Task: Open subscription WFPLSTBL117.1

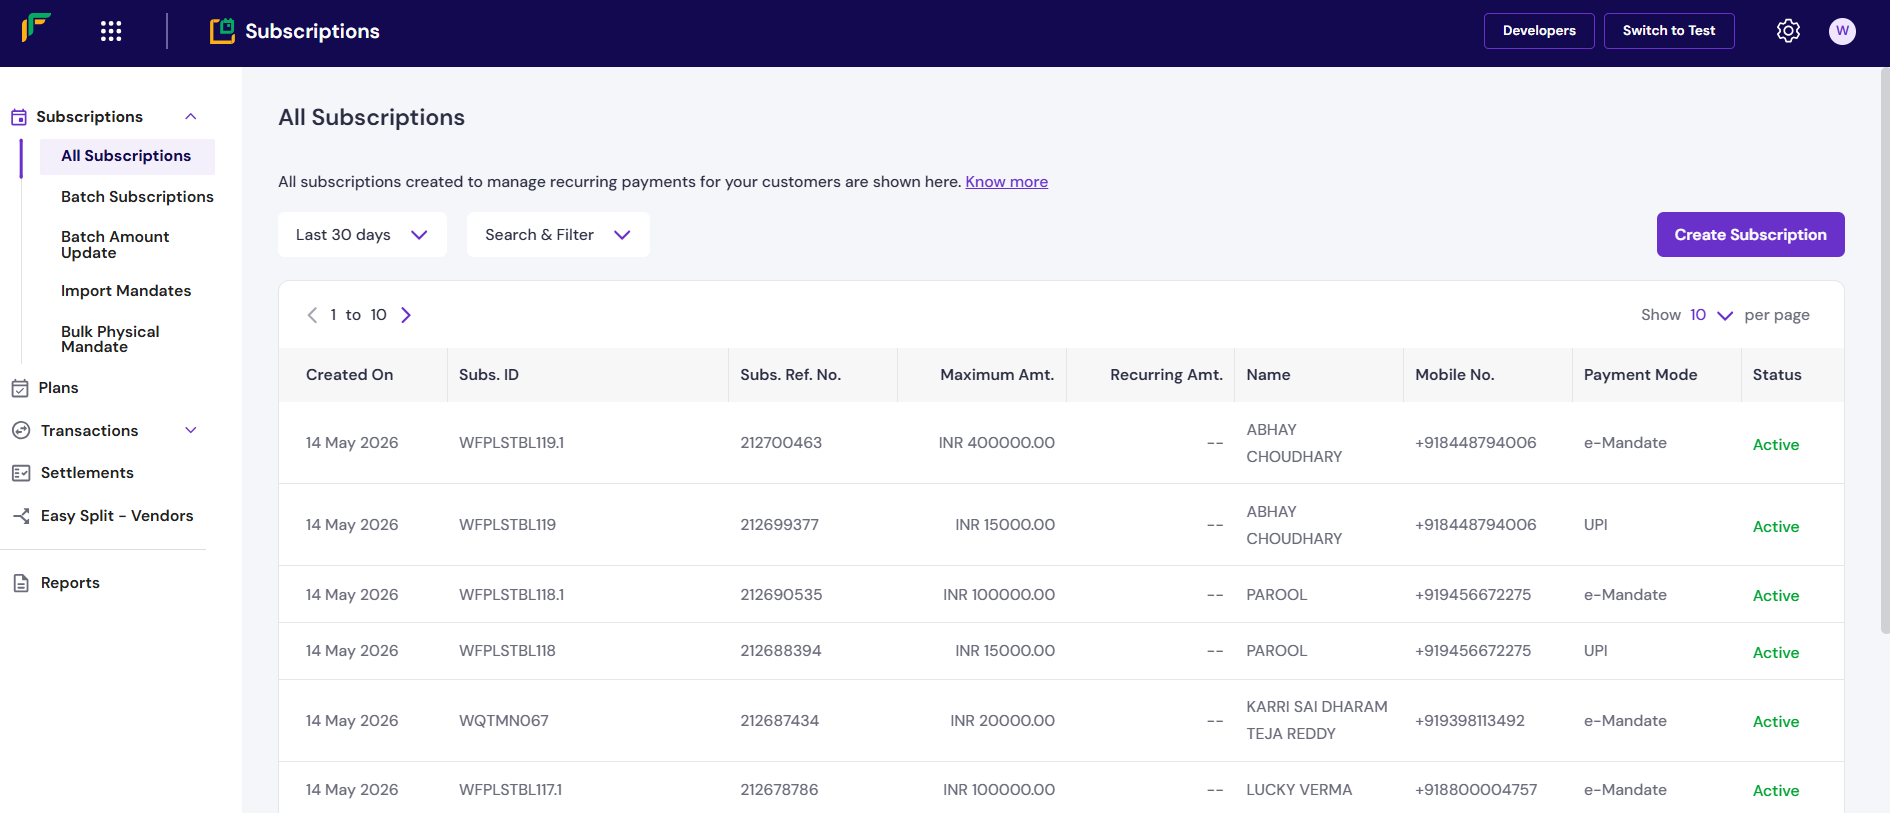Action: pos(510,790)
